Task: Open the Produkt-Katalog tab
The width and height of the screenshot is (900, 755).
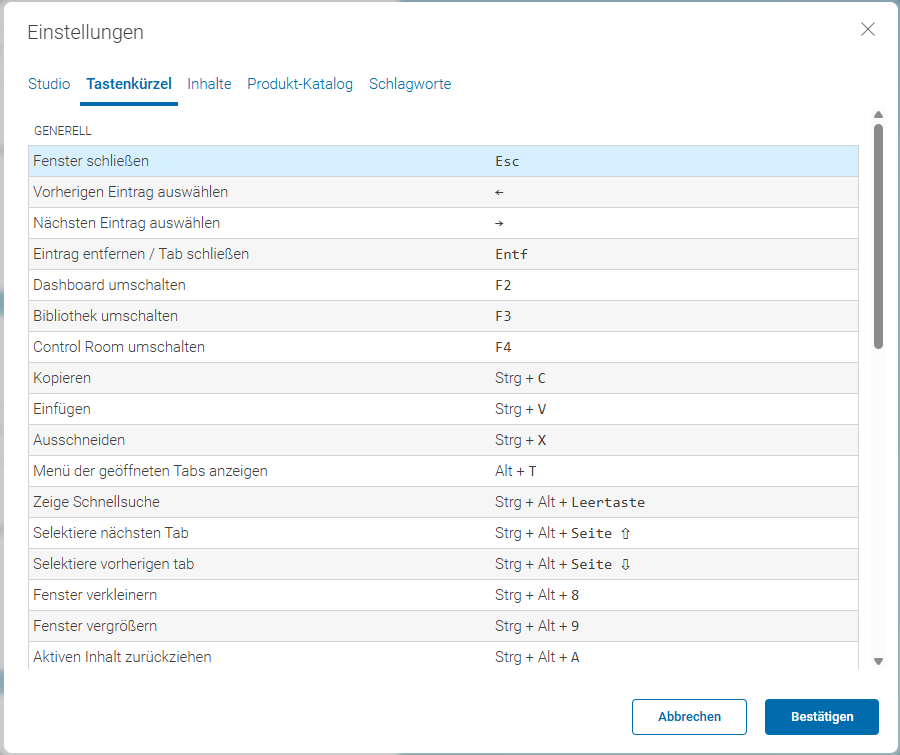Action: (300, 84)
